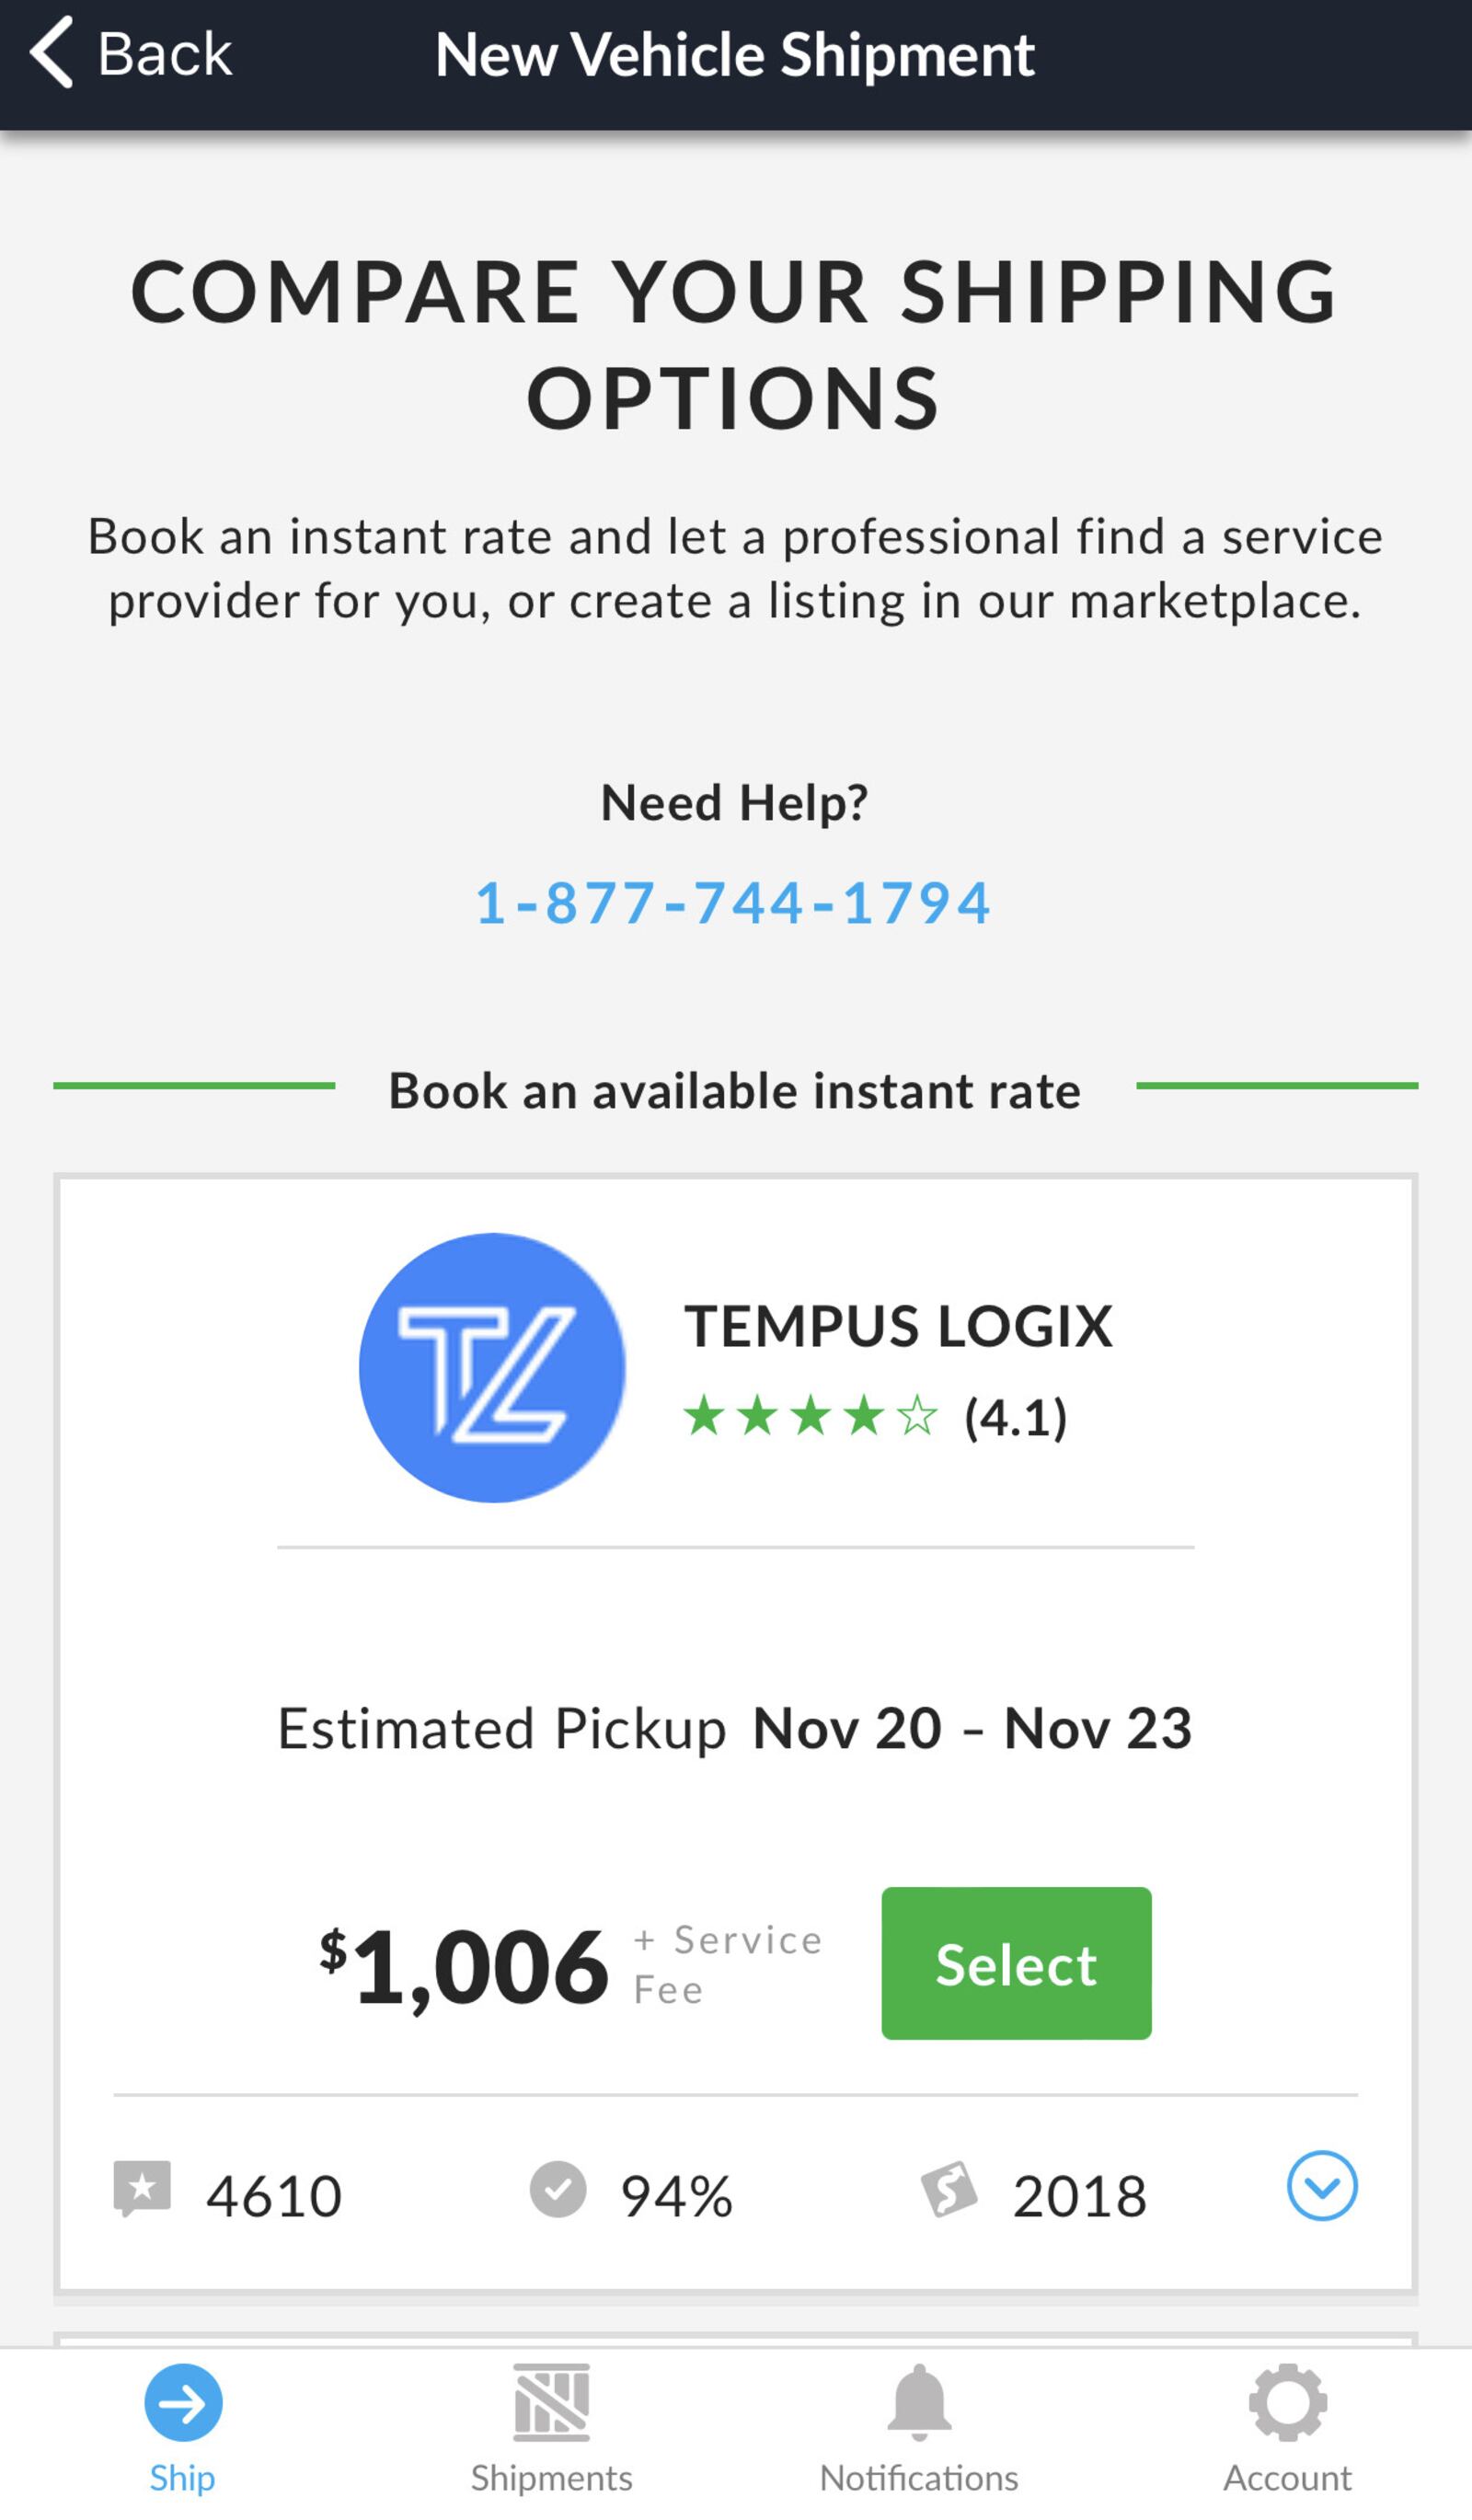Call the 1-877-744-1794 help number
The image size is (1472, 2520).
[x=733, y=903]
